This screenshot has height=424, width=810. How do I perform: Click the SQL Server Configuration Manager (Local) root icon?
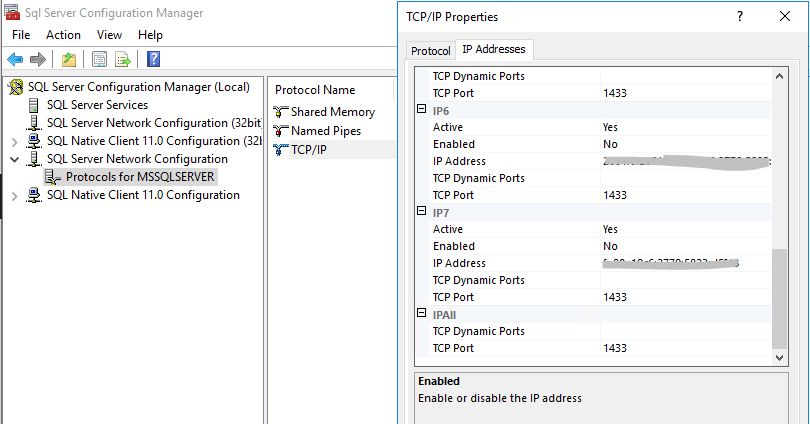coord(16,87)
